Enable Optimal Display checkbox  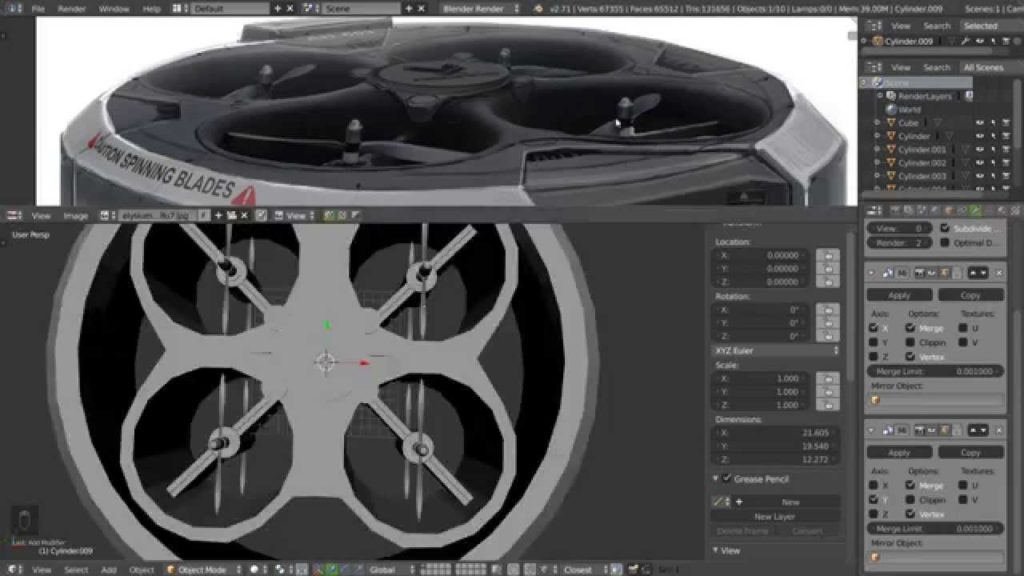click(x=944, y=242)
